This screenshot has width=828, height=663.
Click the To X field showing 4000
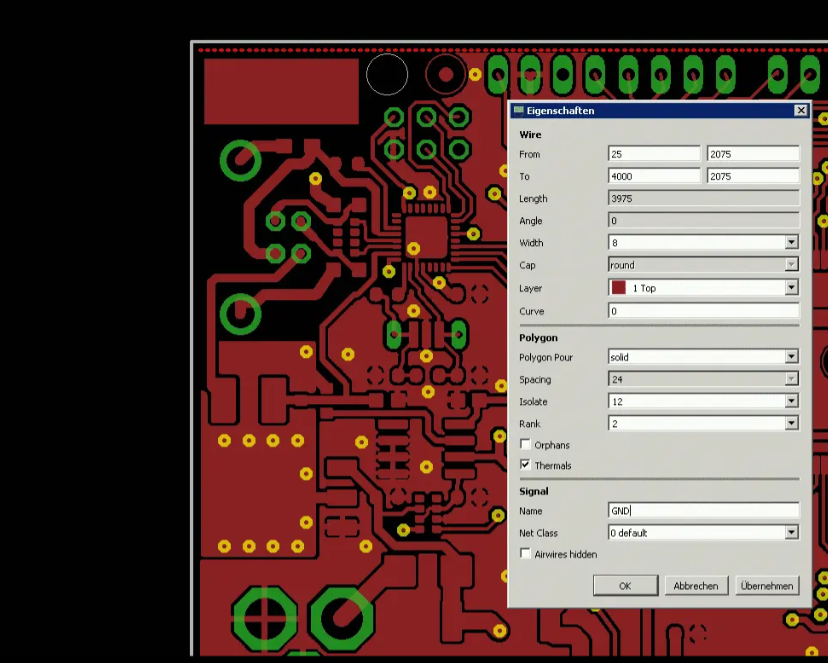tap(654, 176)
